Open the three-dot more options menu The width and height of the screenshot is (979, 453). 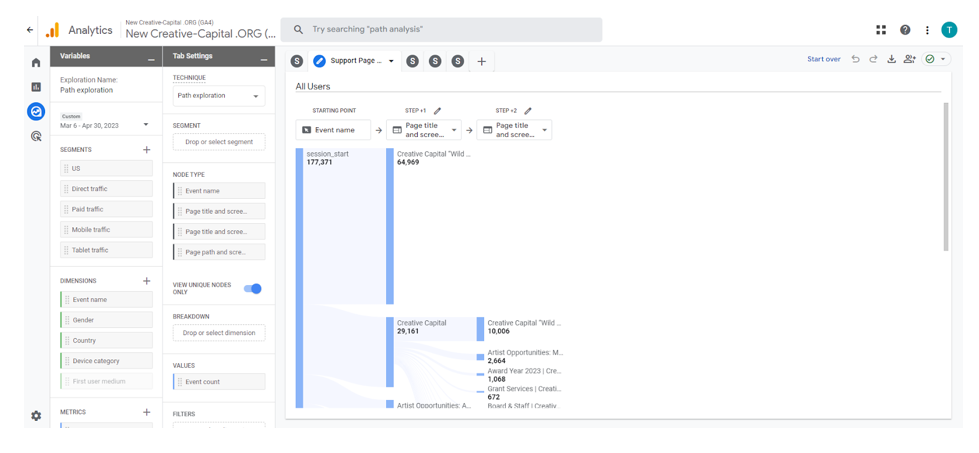coord(927,29)
